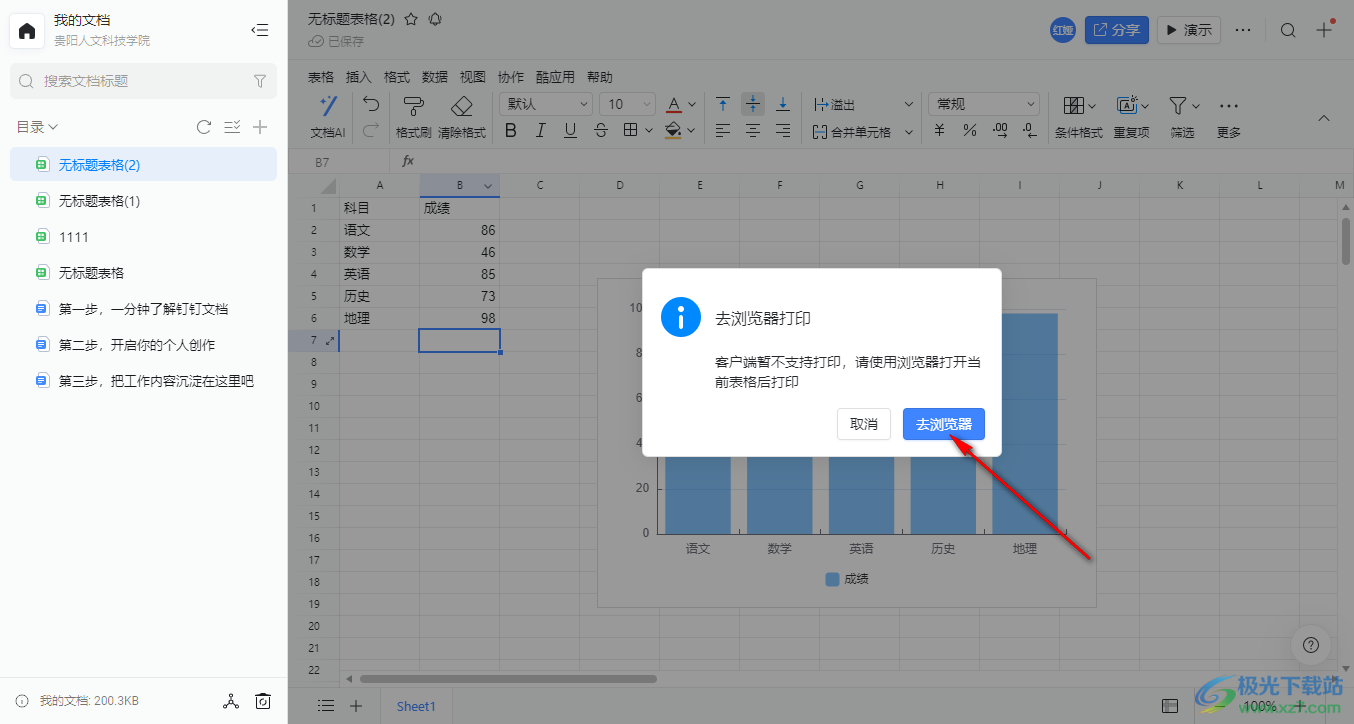Open the 酷应用 menu
This screenshot has height=724, width=1354.
(x=555, y=77)
